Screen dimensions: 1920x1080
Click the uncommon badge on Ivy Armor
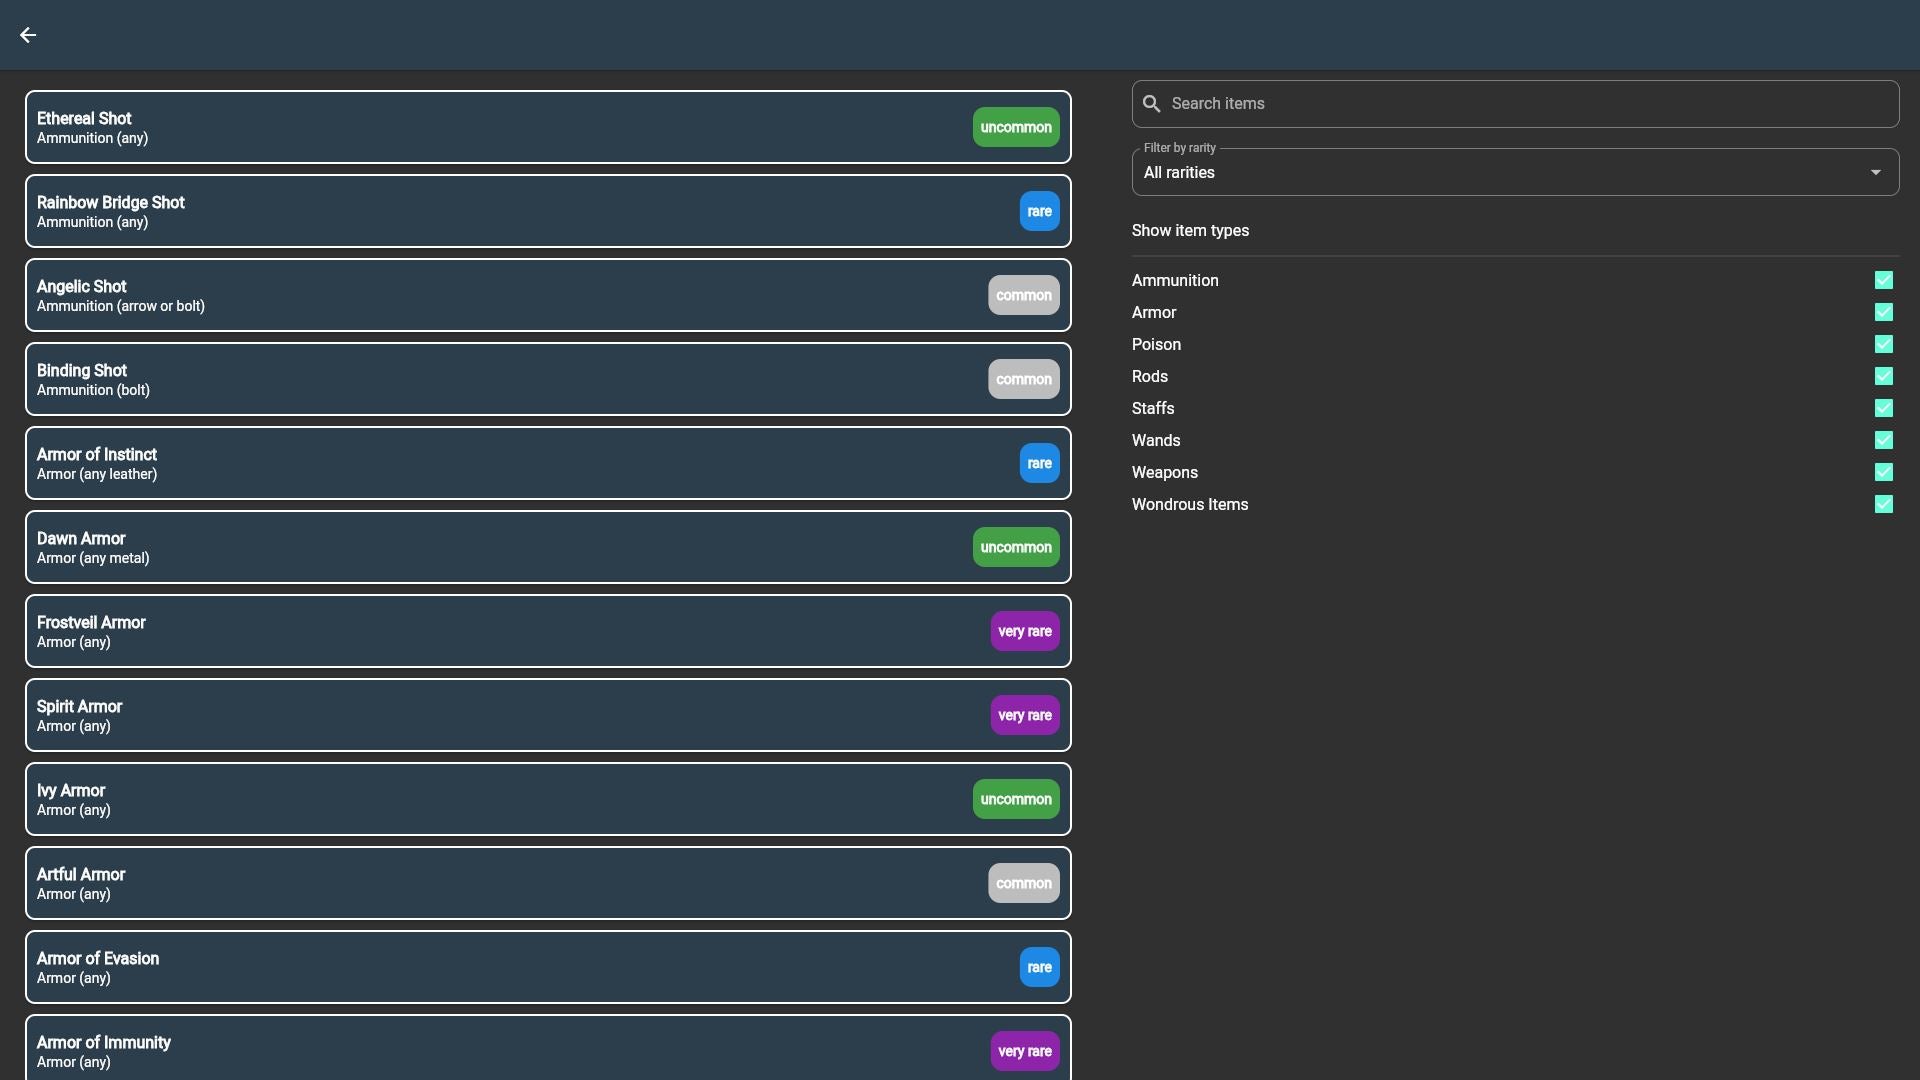click(x=1015, y=799)
